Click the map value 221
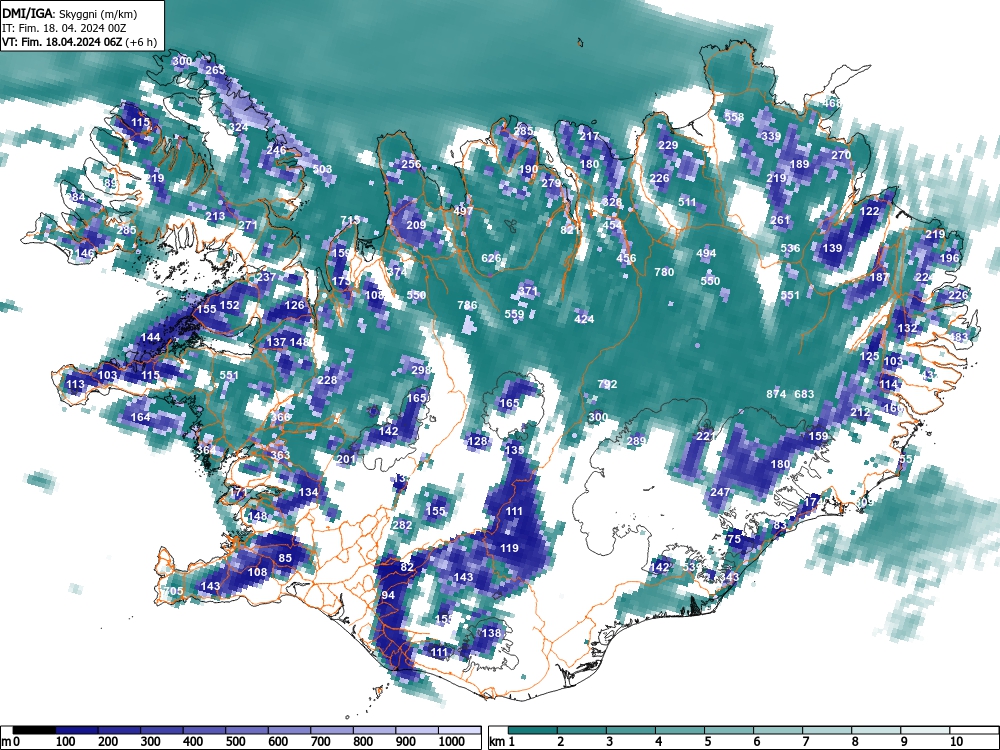1000x750 pixels. pyautogui.click(x=705, y=436)
